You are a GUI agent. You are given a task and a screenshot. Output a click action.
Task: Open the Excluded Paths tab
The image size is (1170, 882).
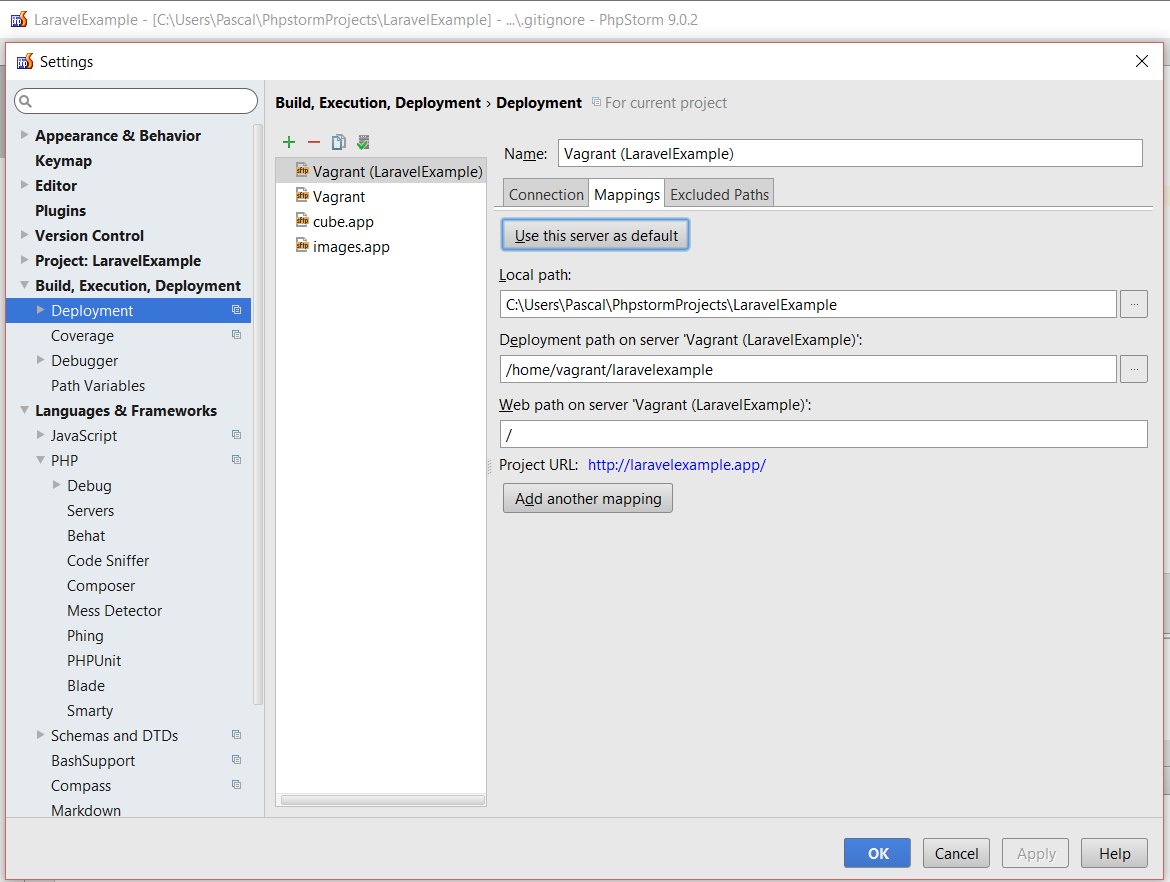(x=719, y=194)
